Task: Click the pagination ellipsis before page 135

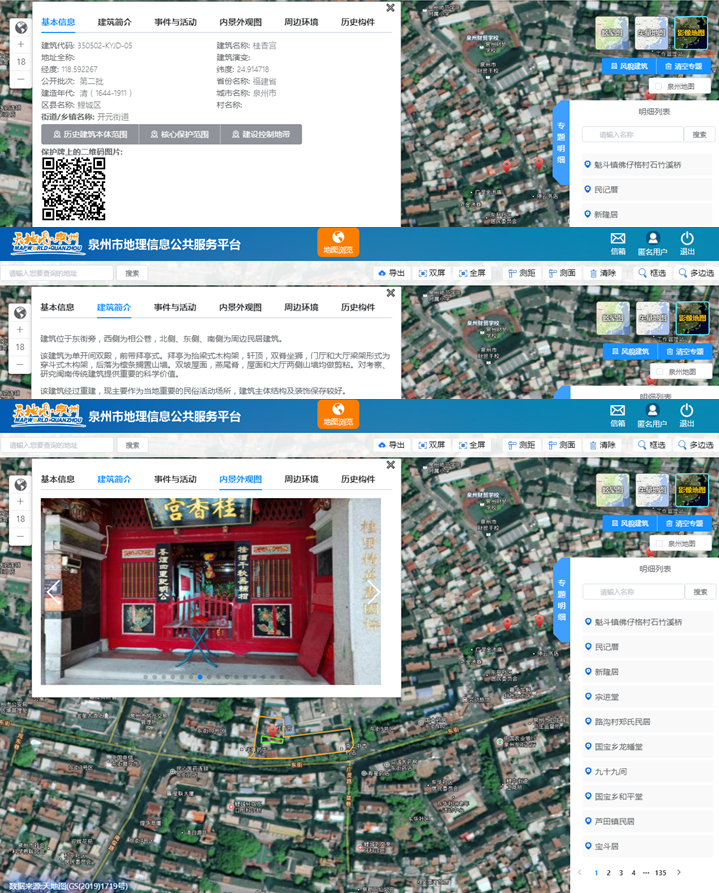Action: [645, 873]
